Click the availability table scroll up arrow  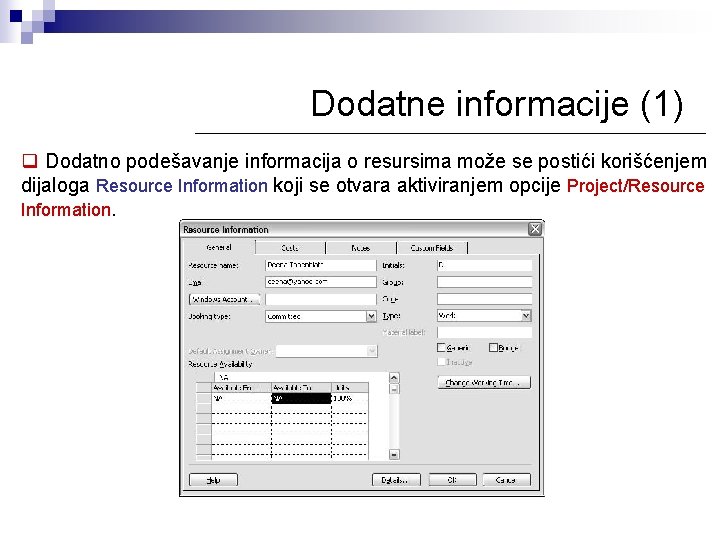[x=394, y=377]
